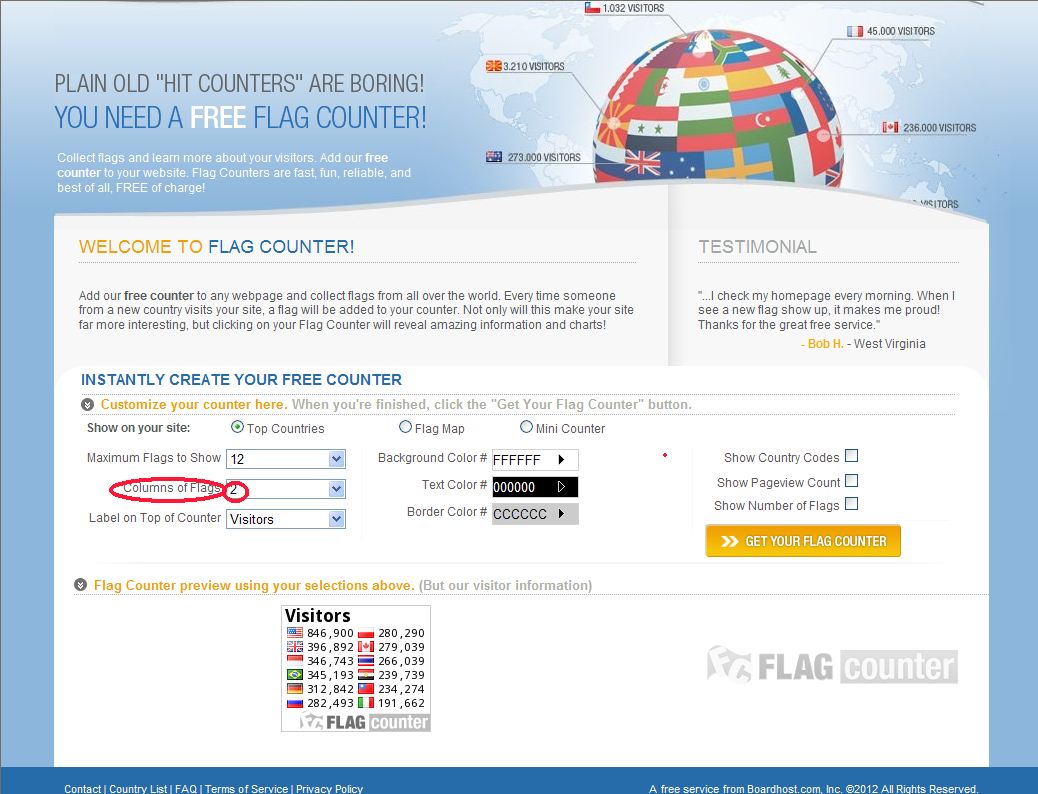1038x794 pixels.
Task: Click the Canada flag beside 279,039
Action: point(366,647)
